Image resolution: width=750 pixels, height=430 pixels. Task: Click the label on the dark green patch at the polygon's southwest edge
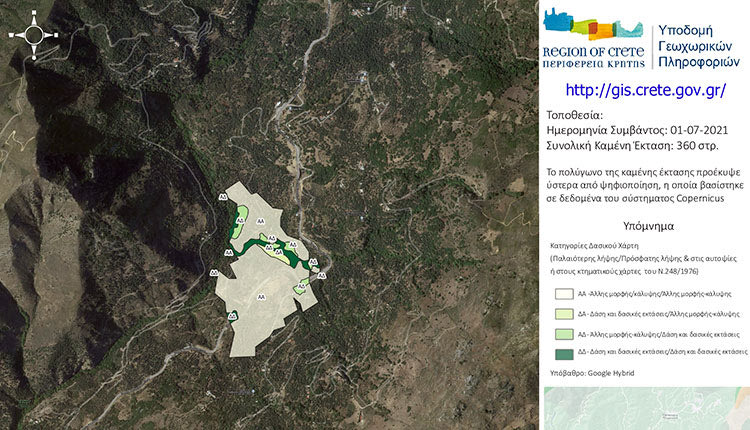[x=232, y=316]
